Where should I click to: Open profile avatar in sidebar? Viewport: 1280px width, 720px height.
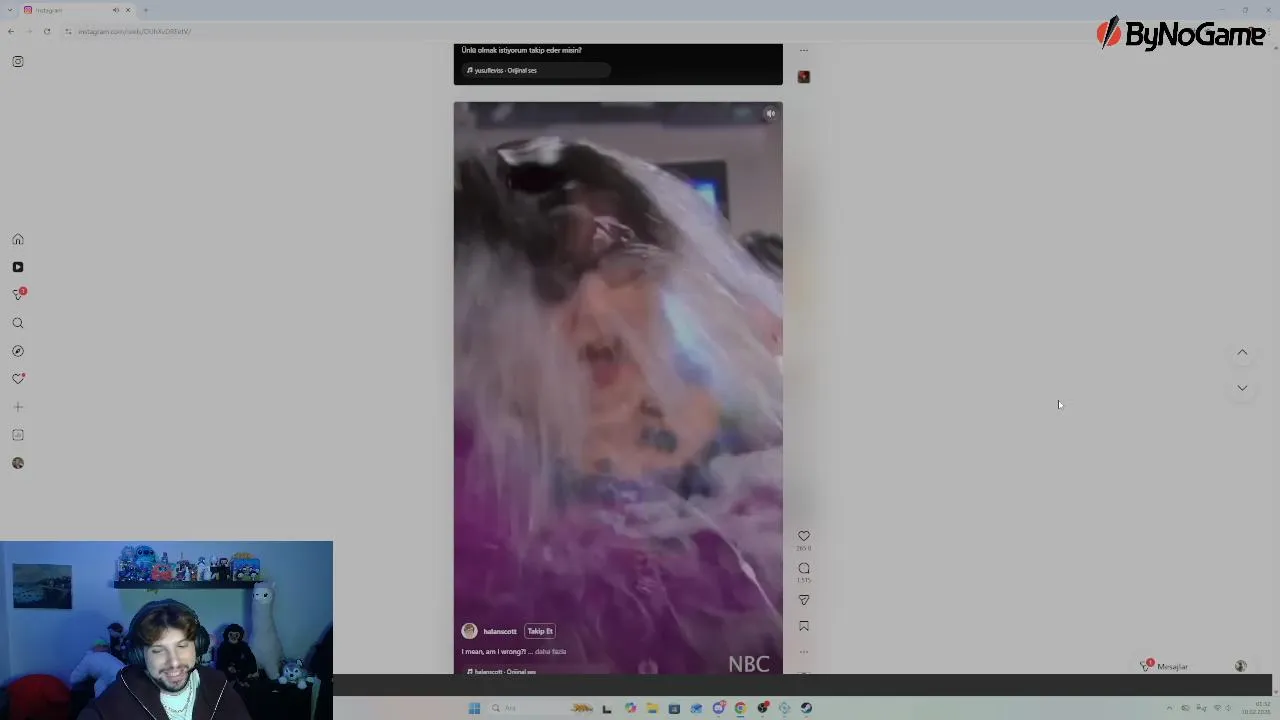tap(18, 463)
